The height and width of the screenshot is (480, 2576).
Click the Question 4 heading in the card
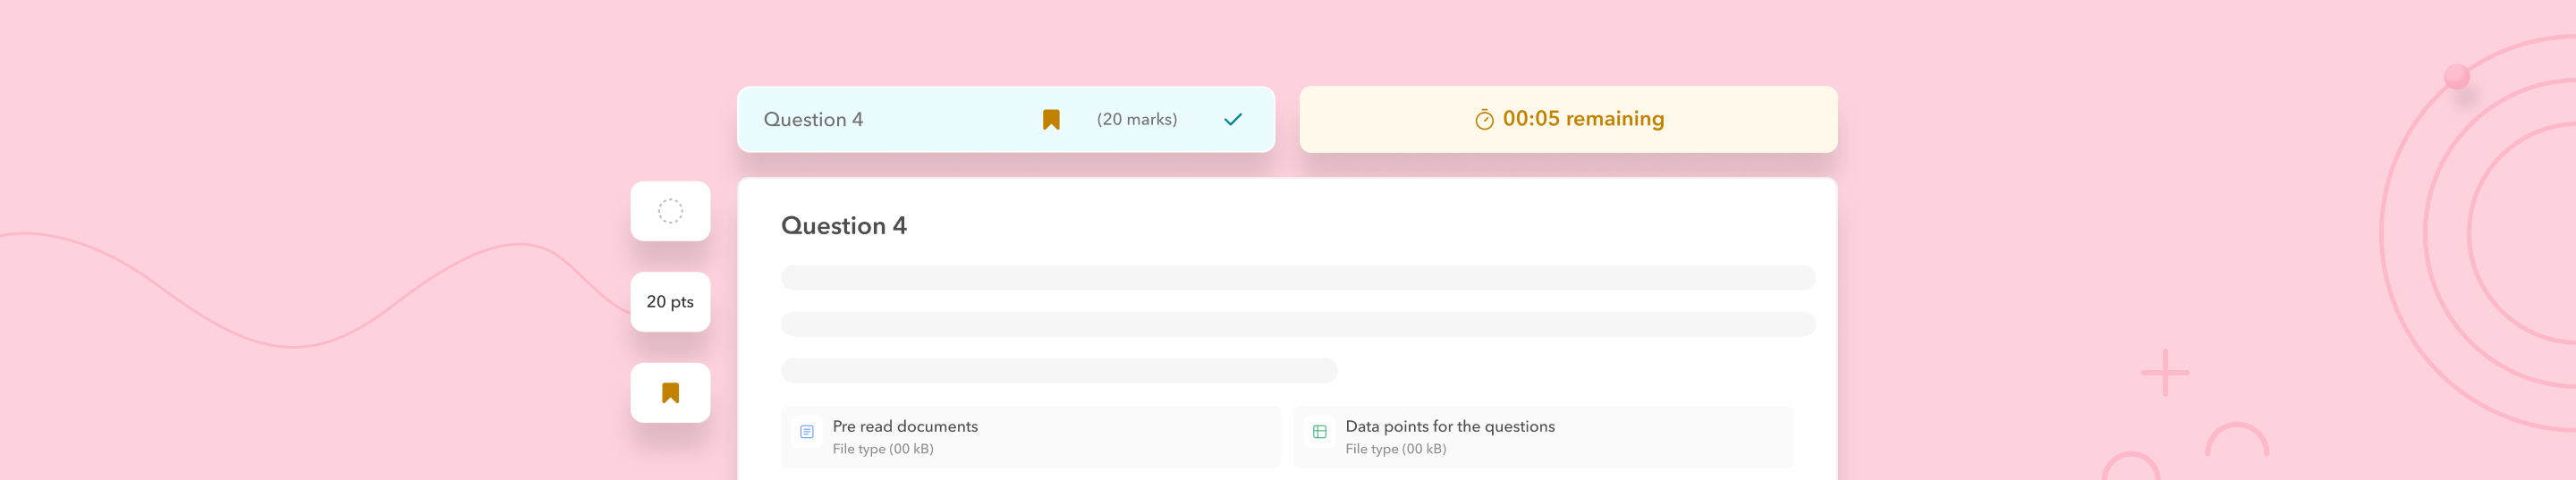[x=844, y=226]
